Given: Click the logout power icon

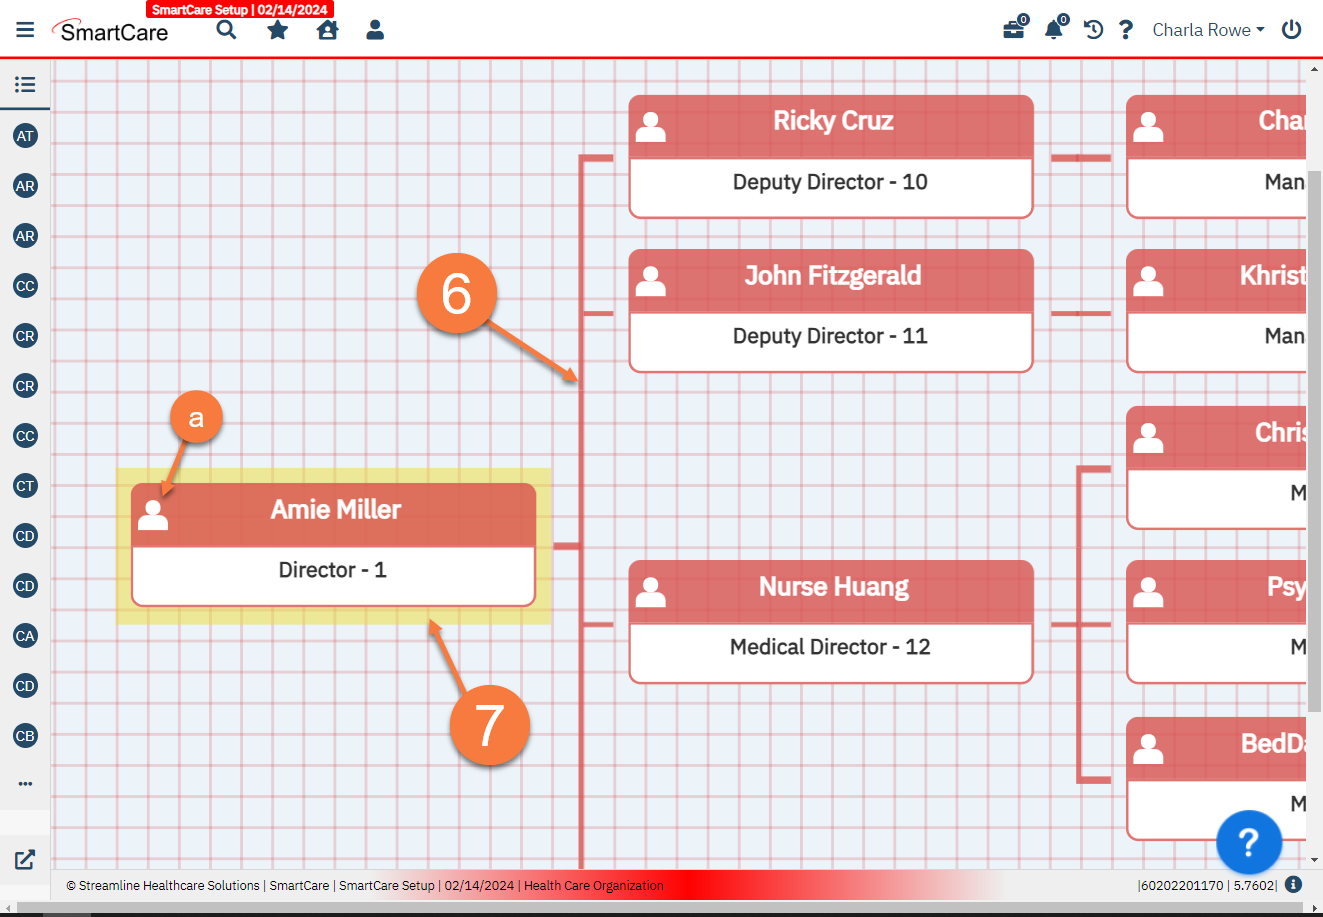Looking at the screenshot, I should pos(1291,29).
